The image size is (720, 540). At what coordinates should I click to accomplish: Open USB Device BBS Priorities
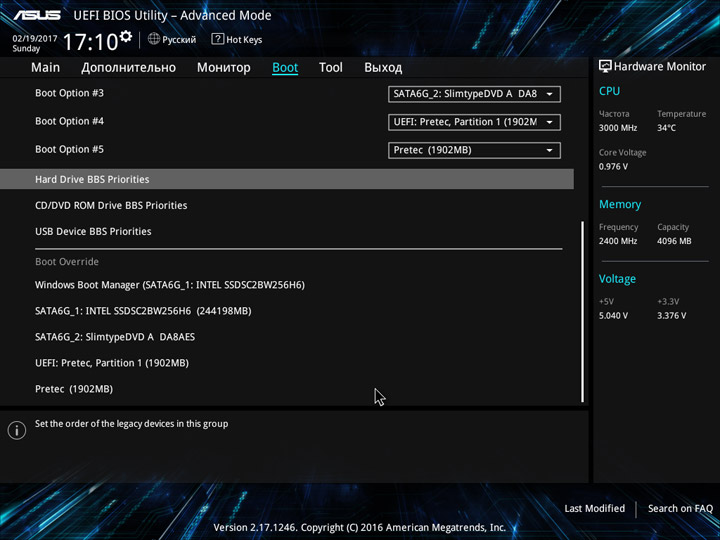click(93, 231)
